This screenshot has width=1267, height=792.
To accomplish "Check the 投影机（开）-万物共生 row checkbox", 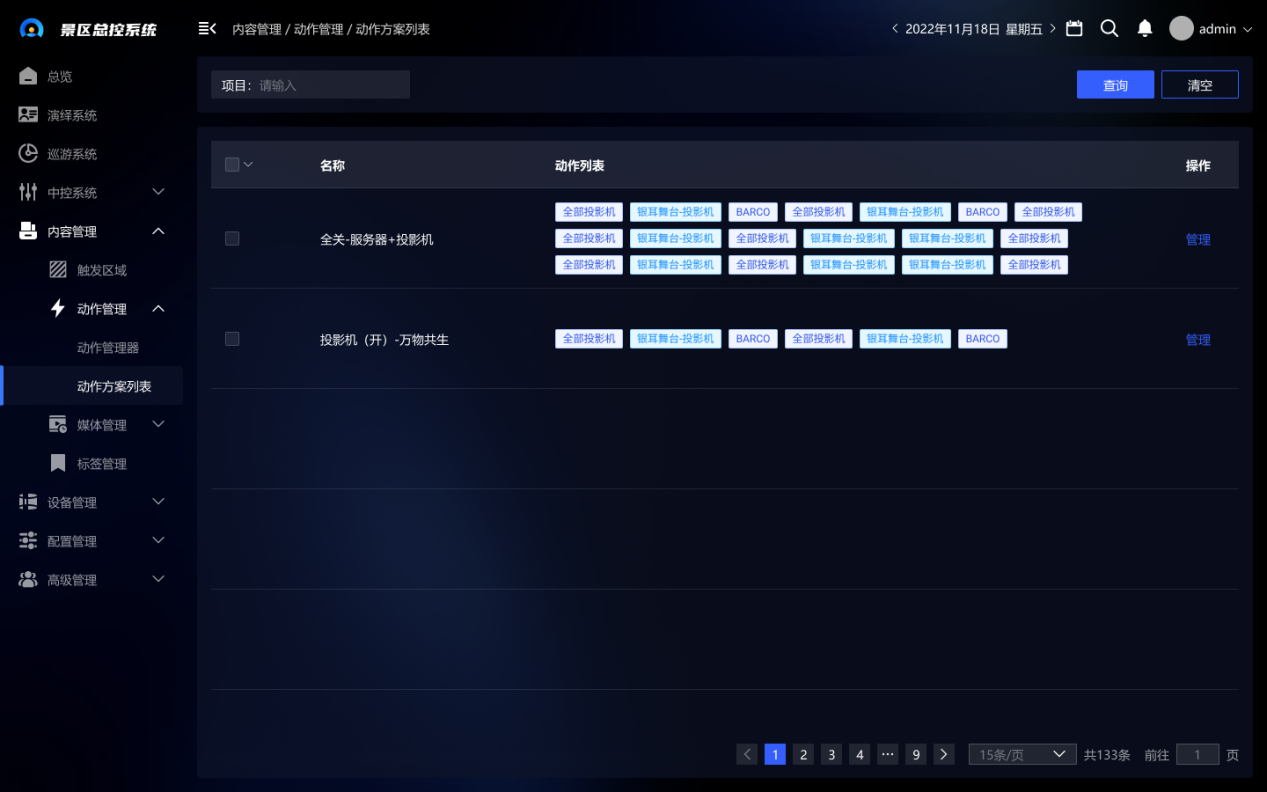I will [232, 339].
